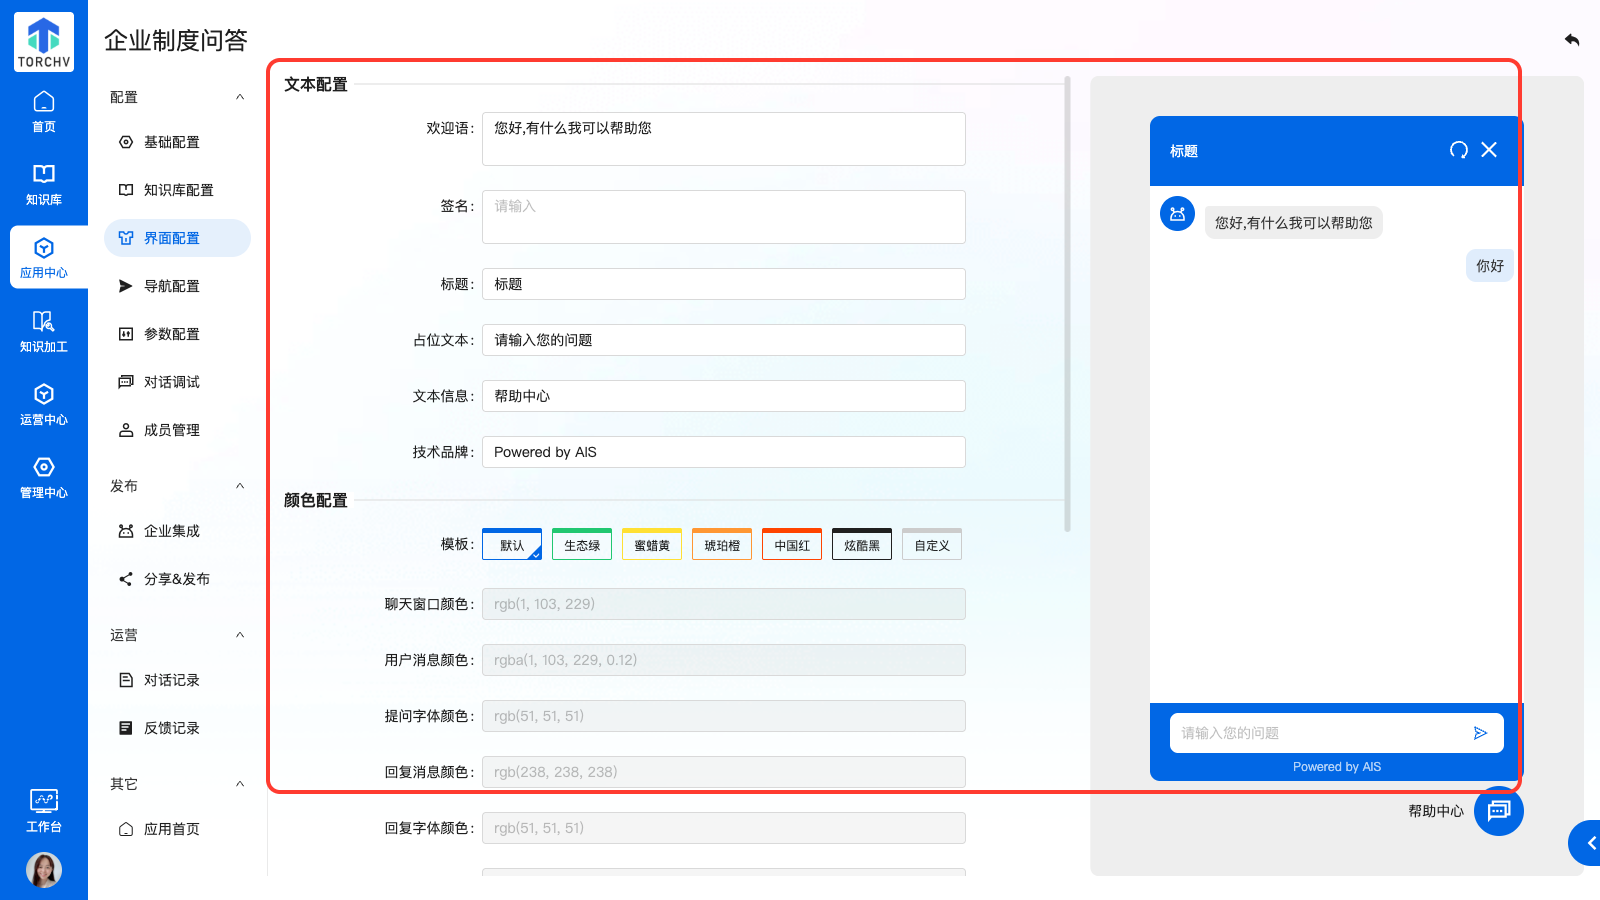This screenshot has width=1600, height=900.
Task: Choose the 自定义 template option
Action: click(x=932, y=545)
